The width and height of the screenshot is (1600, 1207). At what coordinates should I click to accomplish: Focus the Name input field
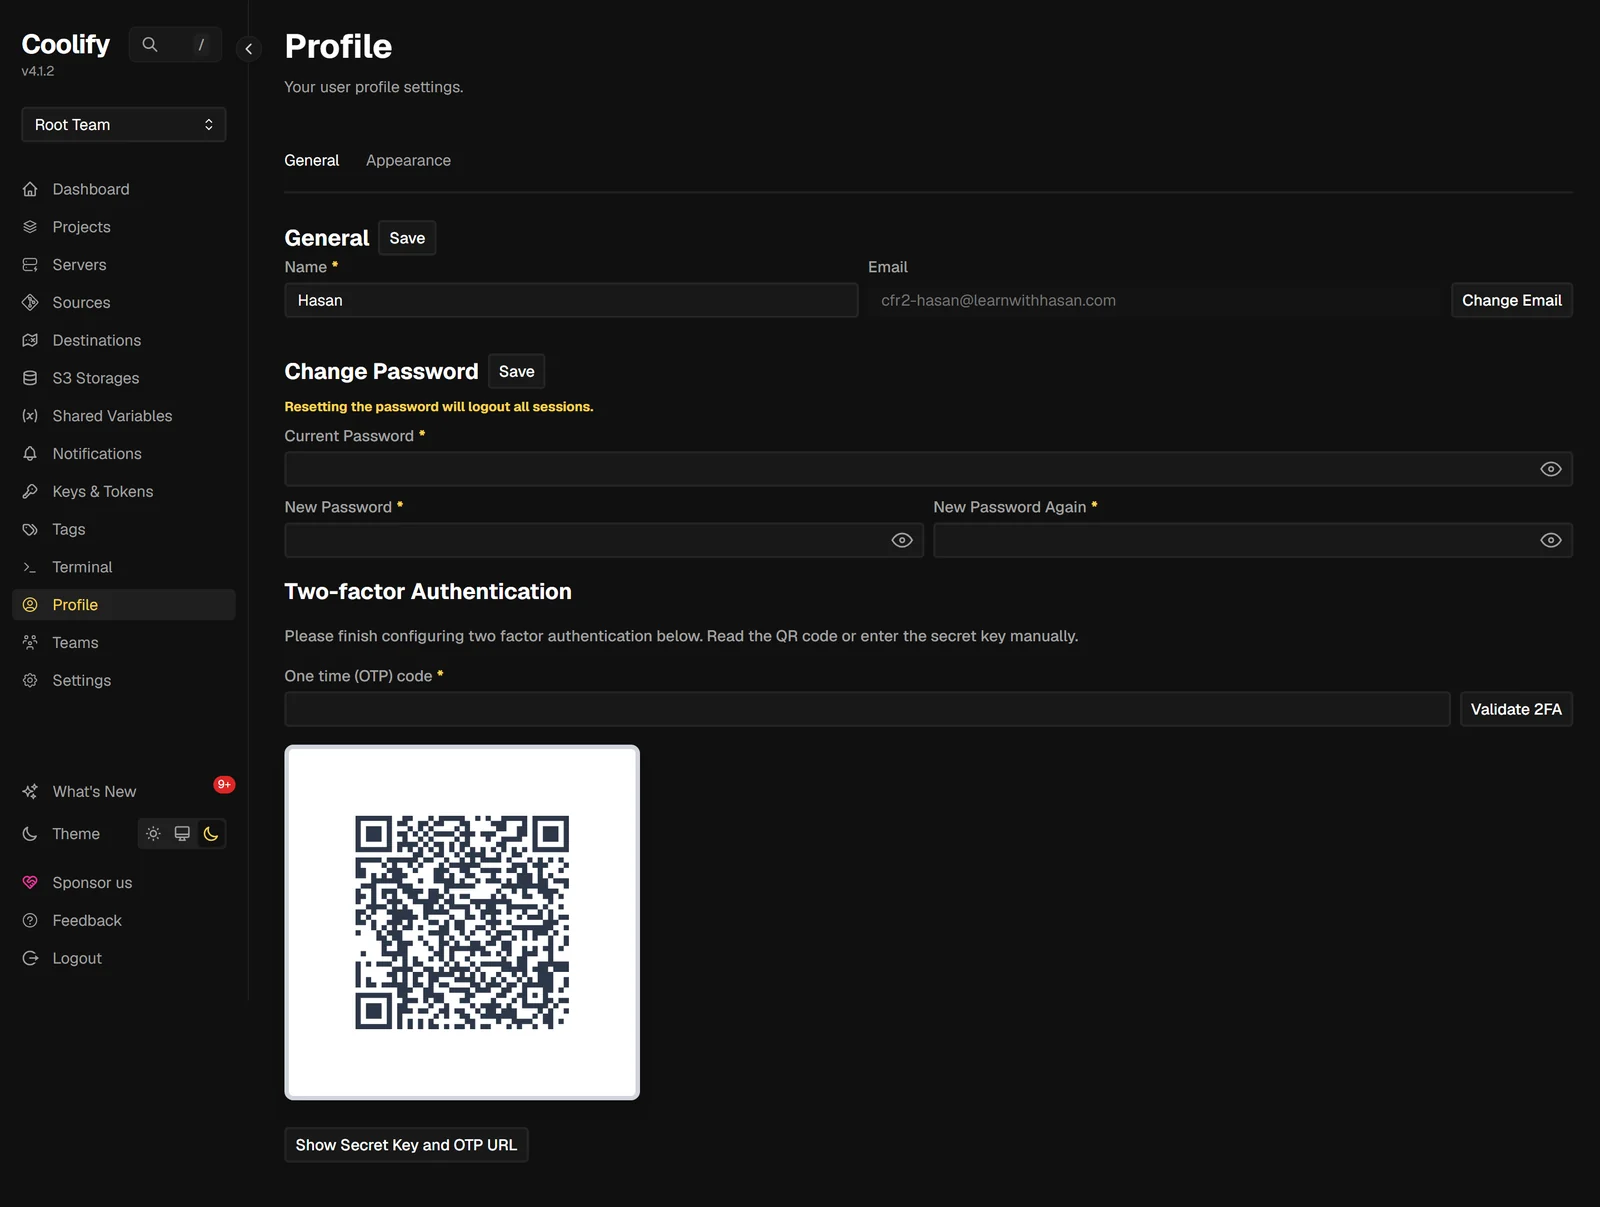click(x=571, y=300)
